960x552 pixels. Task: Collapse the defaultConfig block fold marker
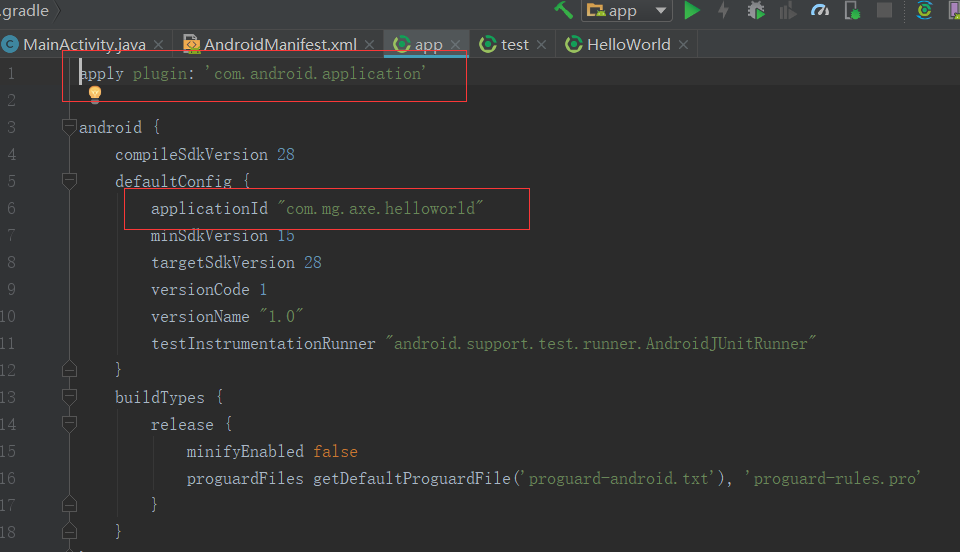click(x=69, y=181)
